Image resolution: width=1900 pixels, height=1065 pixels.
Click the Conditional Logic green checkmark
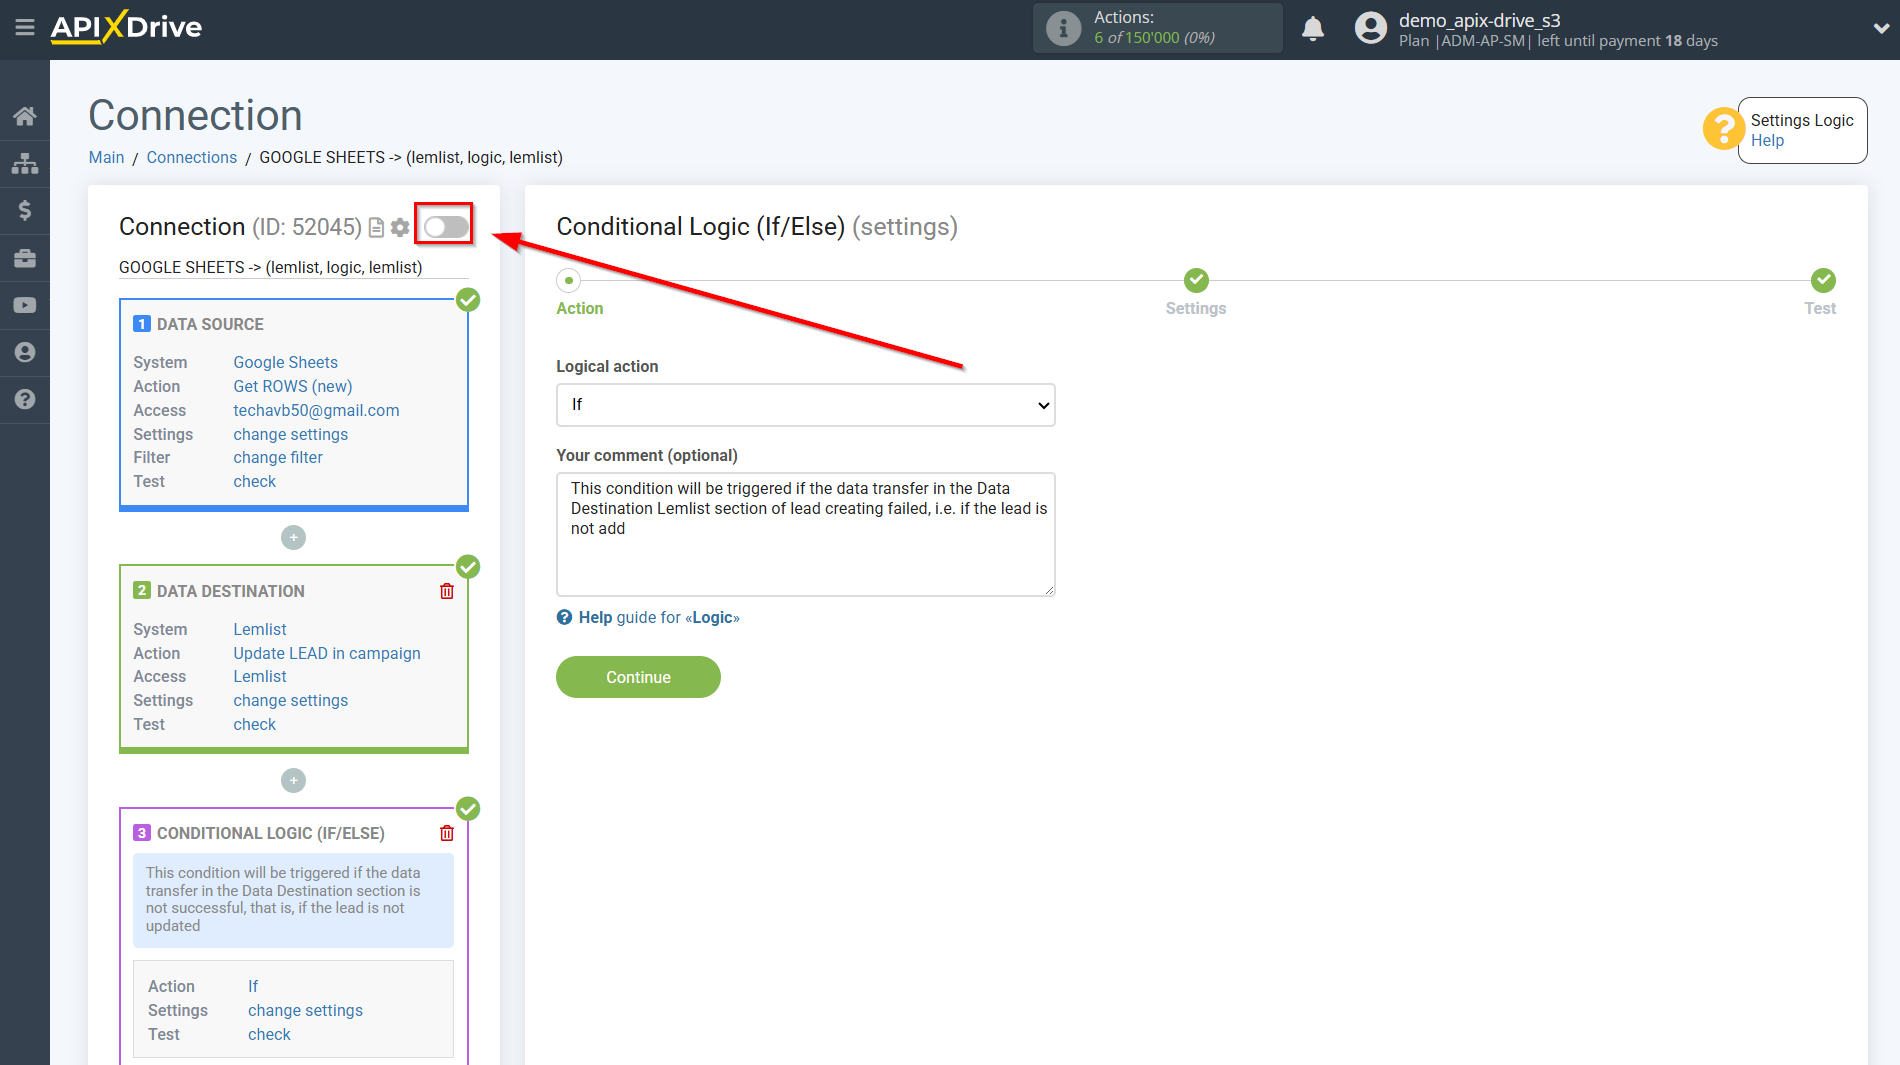click(468, 809)
